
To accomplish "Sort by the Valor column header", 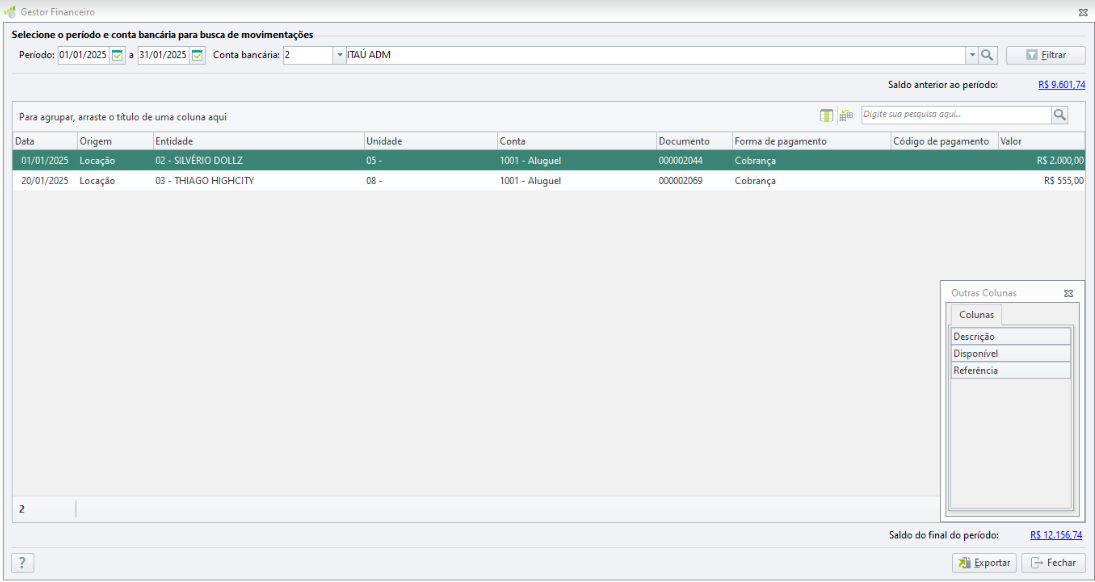I will pos(1041,141).
